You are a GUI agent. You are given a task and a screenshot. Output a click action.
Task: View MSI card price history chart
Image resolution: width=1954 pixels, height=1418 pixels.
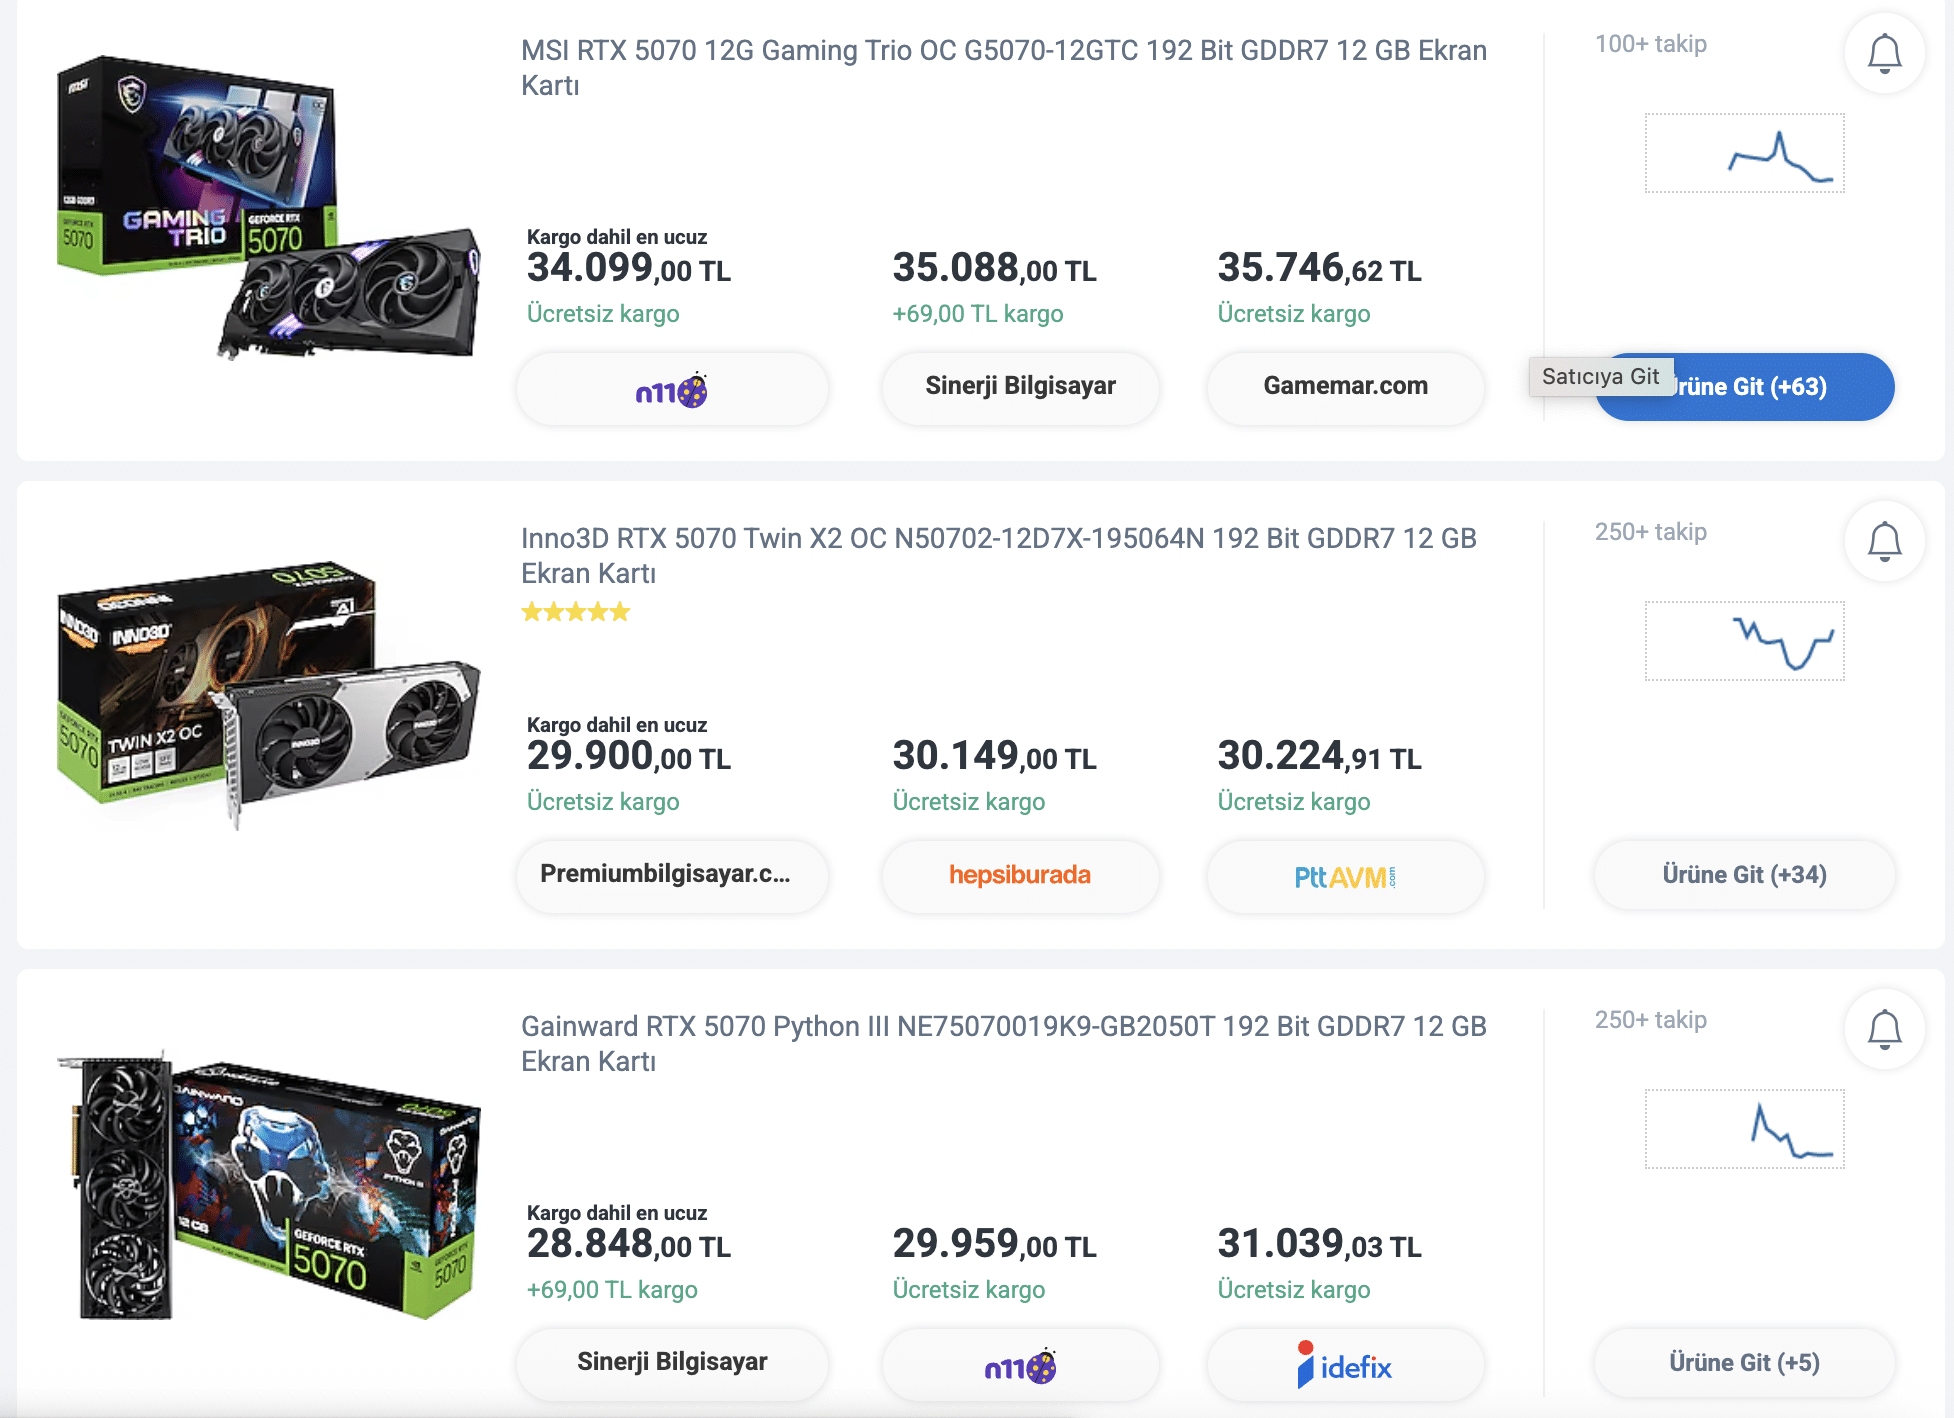(x=1744, y=153)
